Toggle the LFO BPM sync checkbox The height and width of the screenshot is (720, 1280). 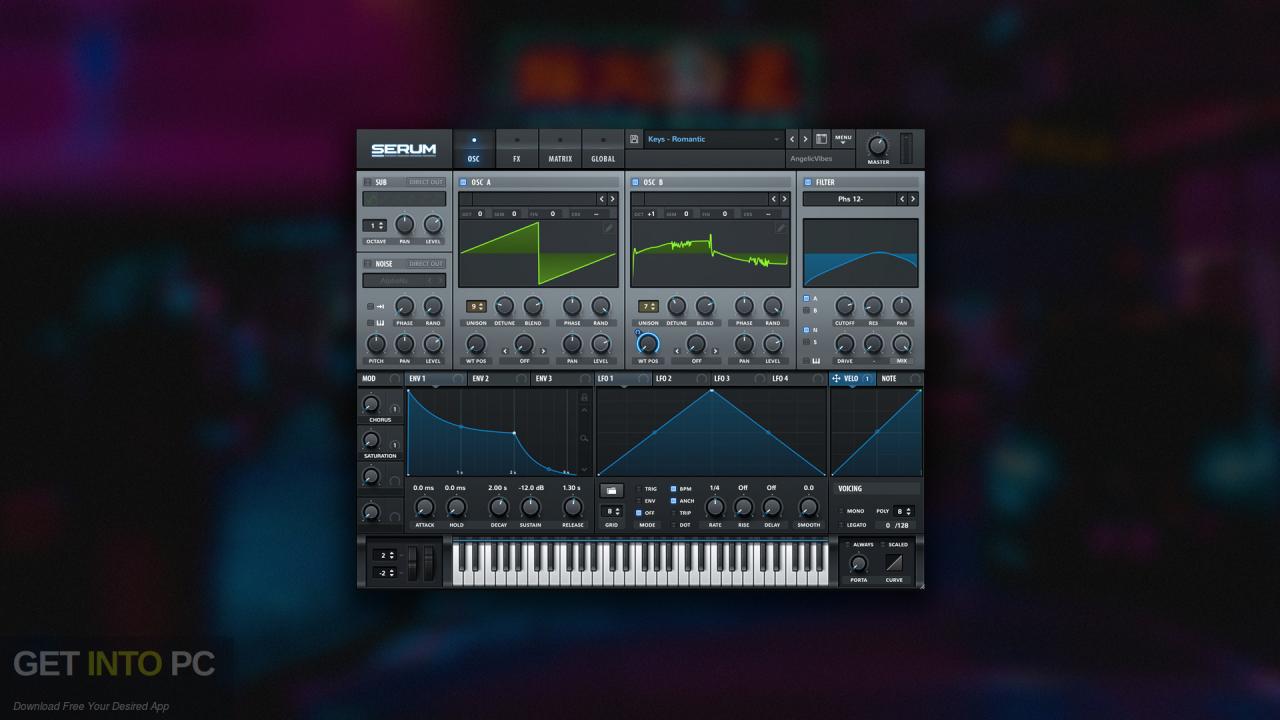tap(673, 489)
